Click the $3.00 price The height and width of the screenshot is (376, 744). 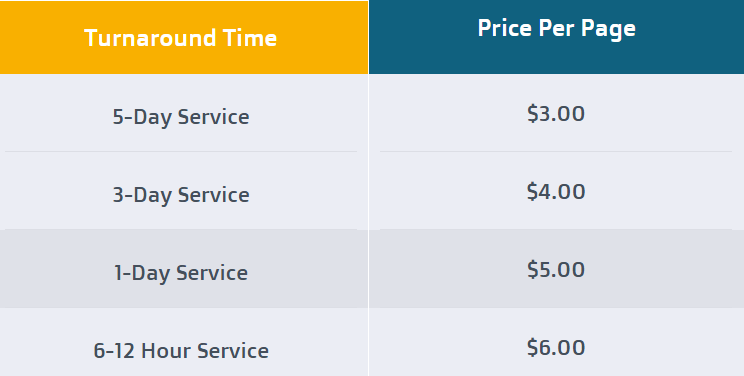[556, 114]
